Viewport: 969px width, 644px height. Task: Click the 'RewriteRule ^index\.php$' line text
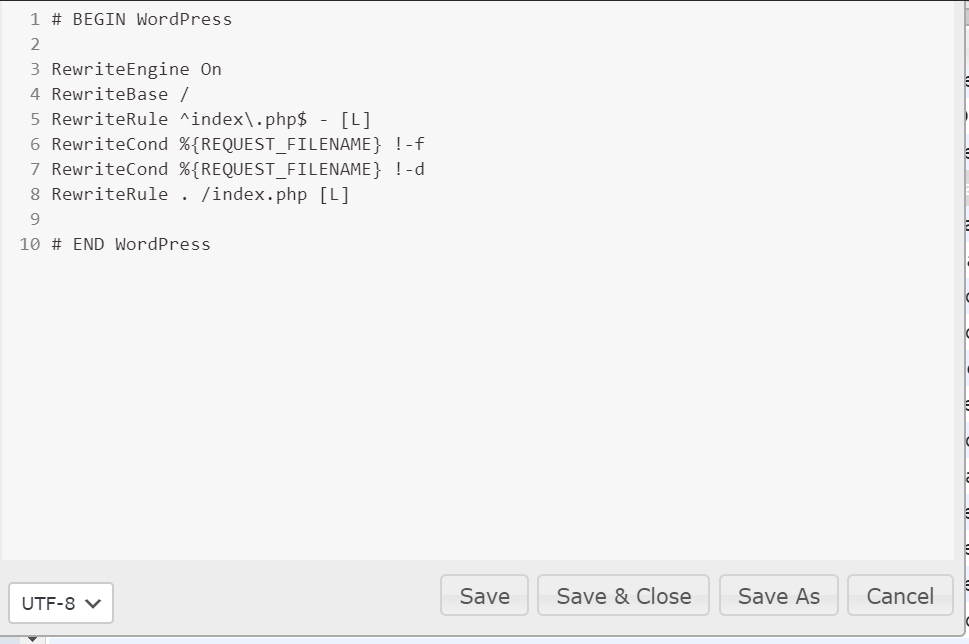211,119
